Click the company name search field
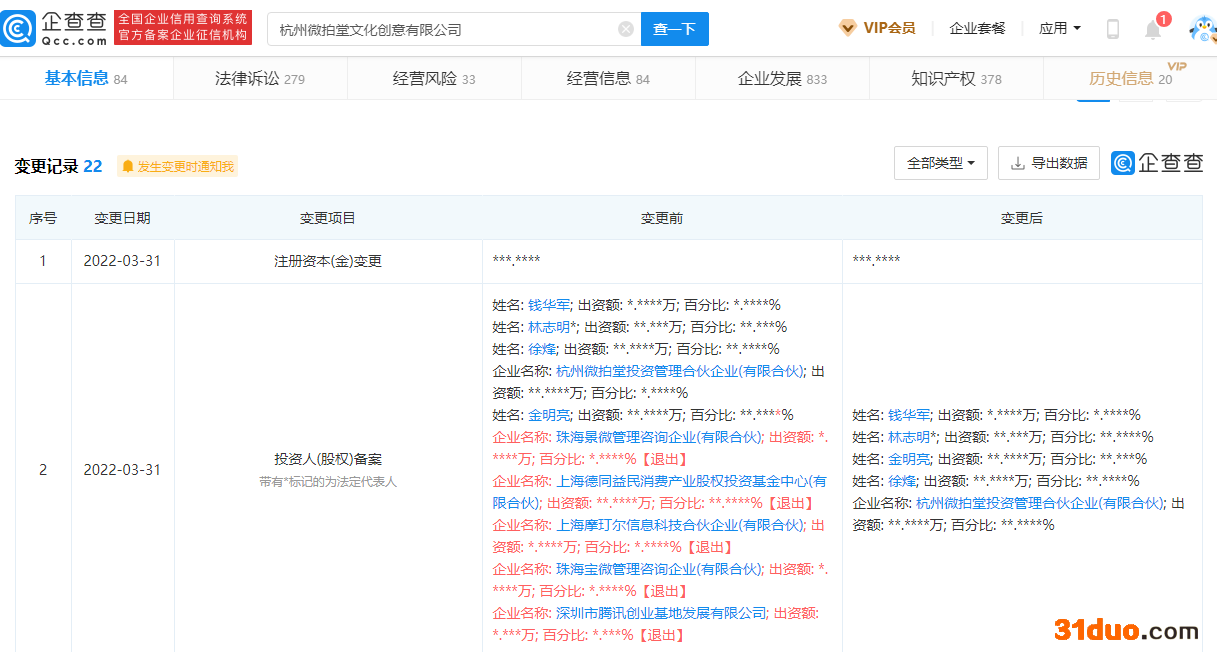 [x=440, y=29]
